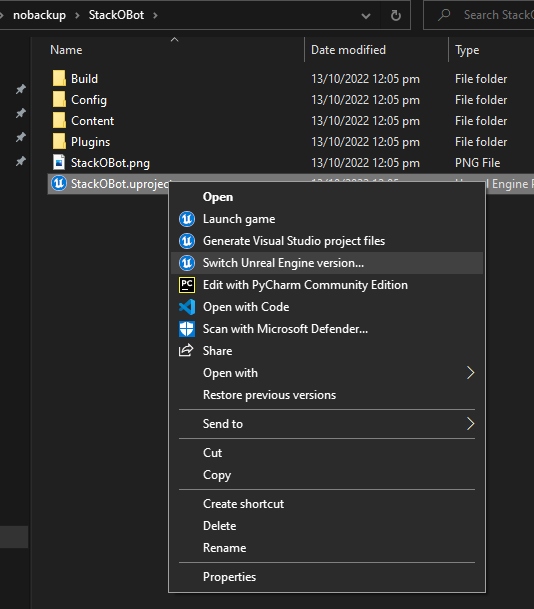Click the Unreal icon beside Switch Unreal Engine version
This screenshot has height=609, width=534.
tap(187, 263)
